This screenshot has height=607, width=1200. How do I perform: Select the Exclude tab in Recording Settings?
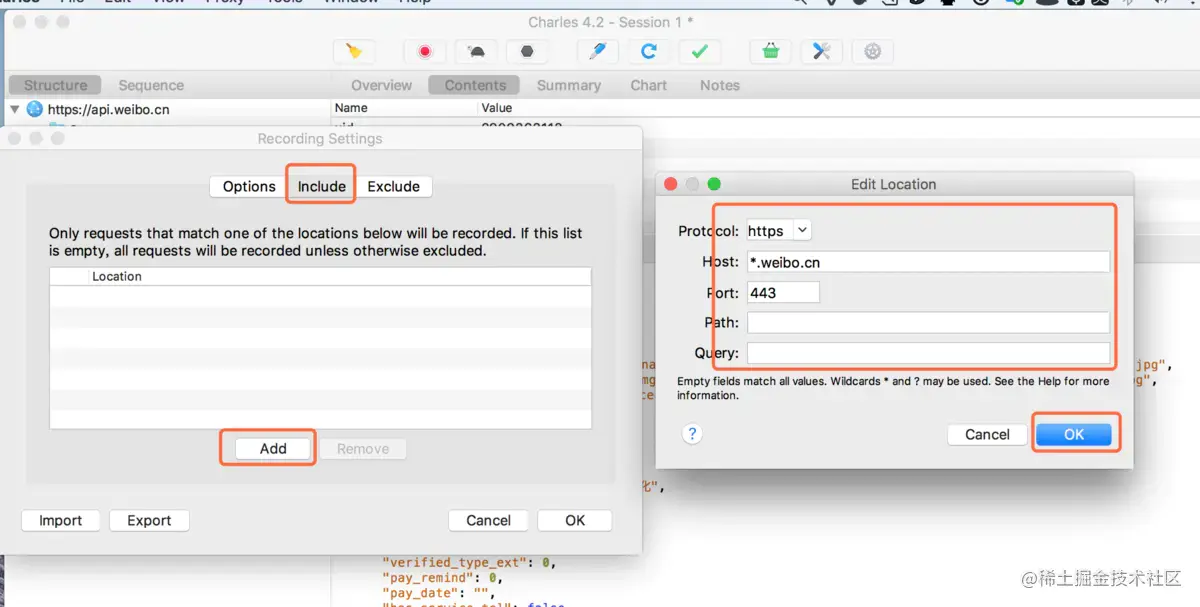[393, 186]
